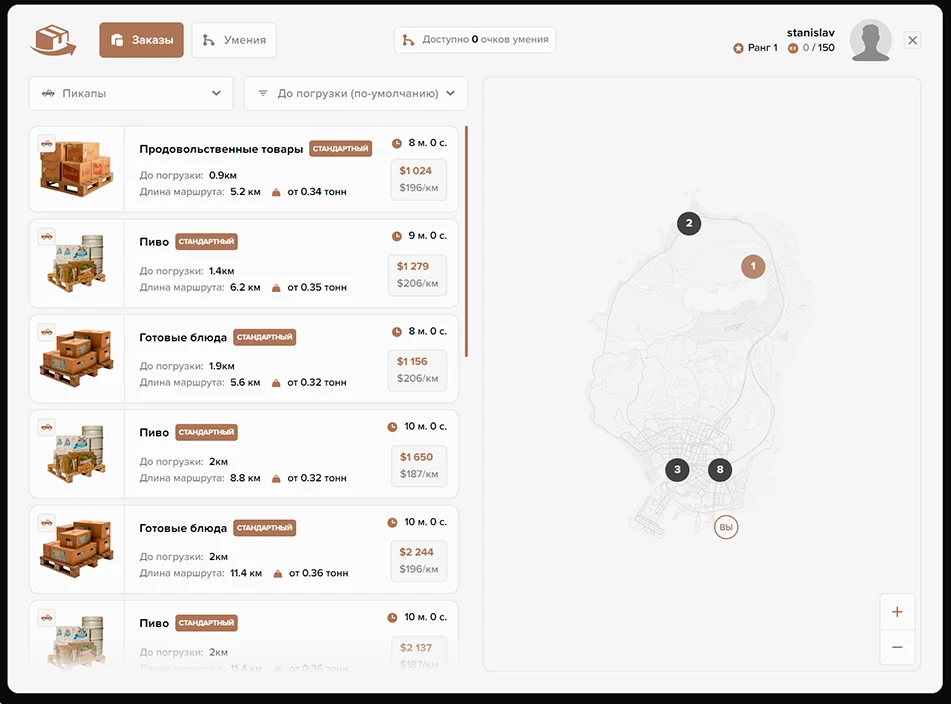Zoom out the map with minus button

click(x=897, y=647)
